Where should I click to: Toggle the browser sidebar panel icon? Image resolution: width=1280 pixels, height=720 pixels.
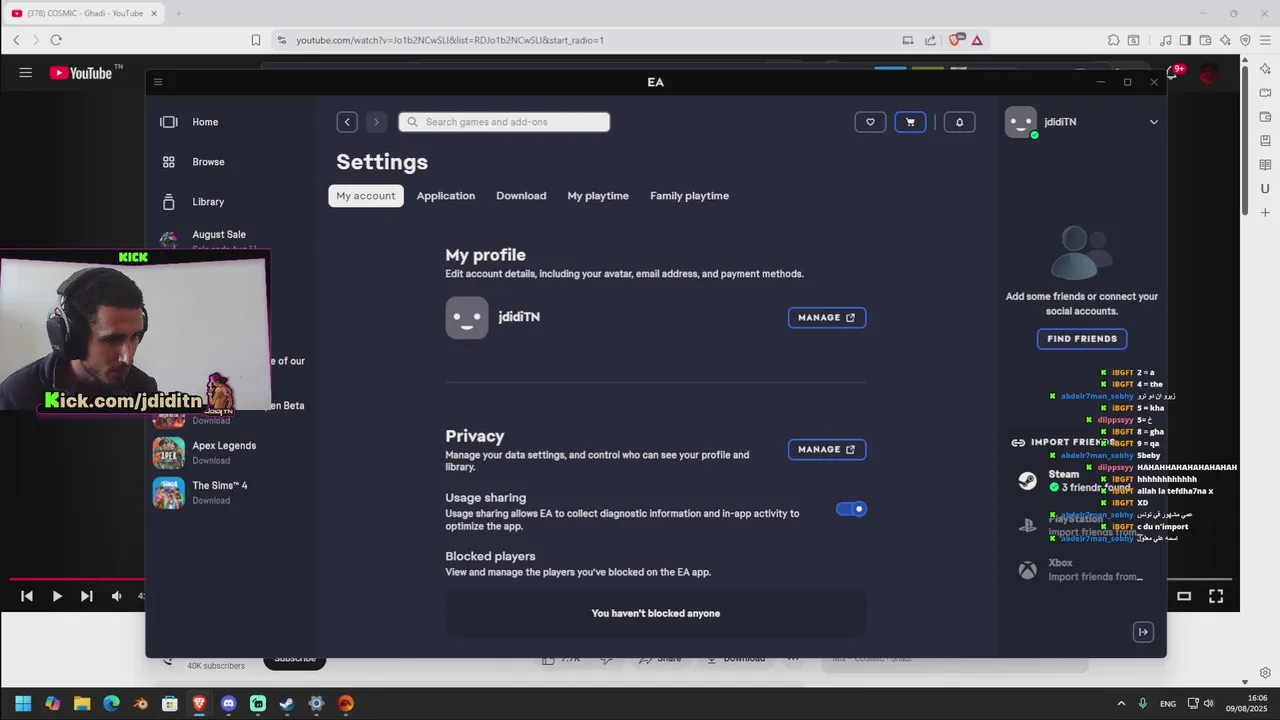1185,40
